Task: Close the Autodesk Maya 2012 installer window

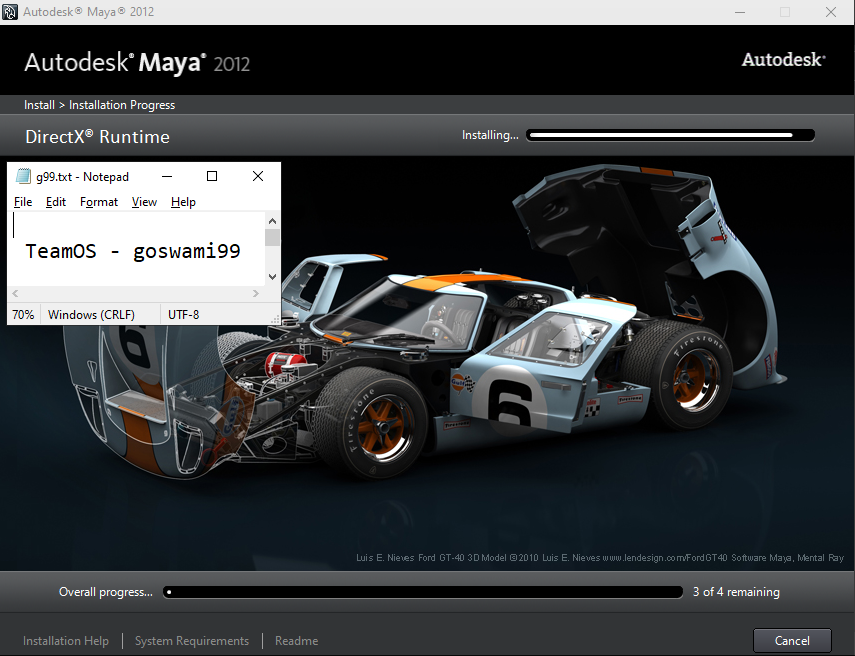Action: coord(830,12)
